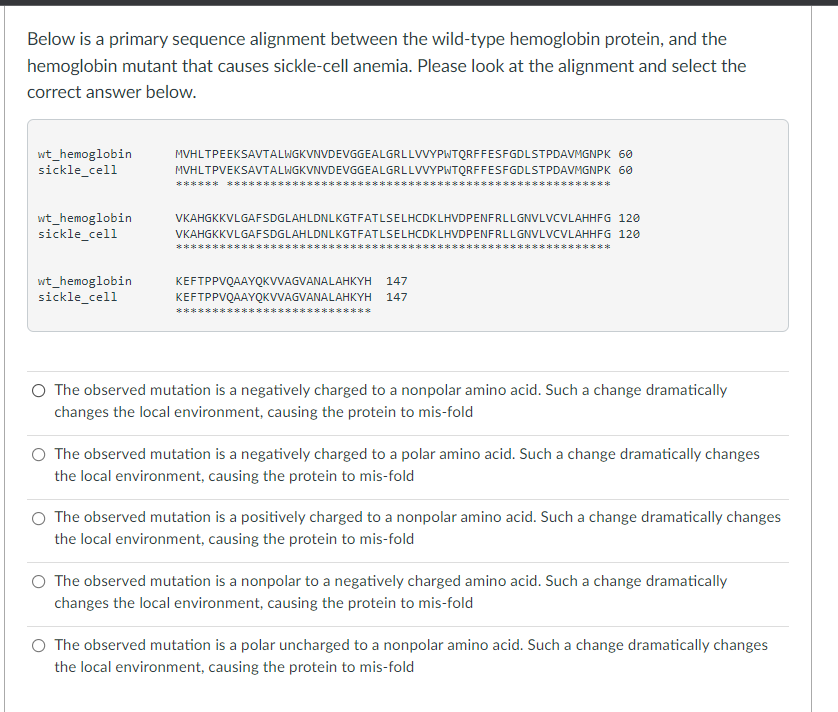Click the residue count 147 in the last block
The height and width of the screenshot is (712, 838).
(396, 296)
